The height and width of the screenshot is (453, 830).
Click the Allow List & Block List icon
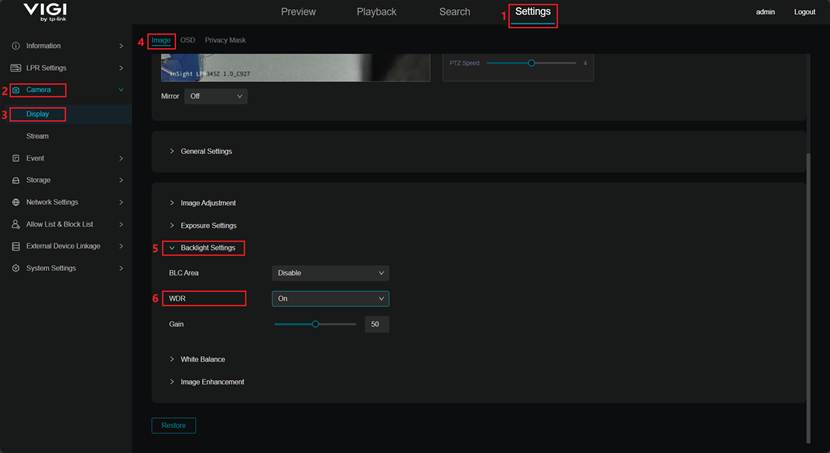pos(16,224)
